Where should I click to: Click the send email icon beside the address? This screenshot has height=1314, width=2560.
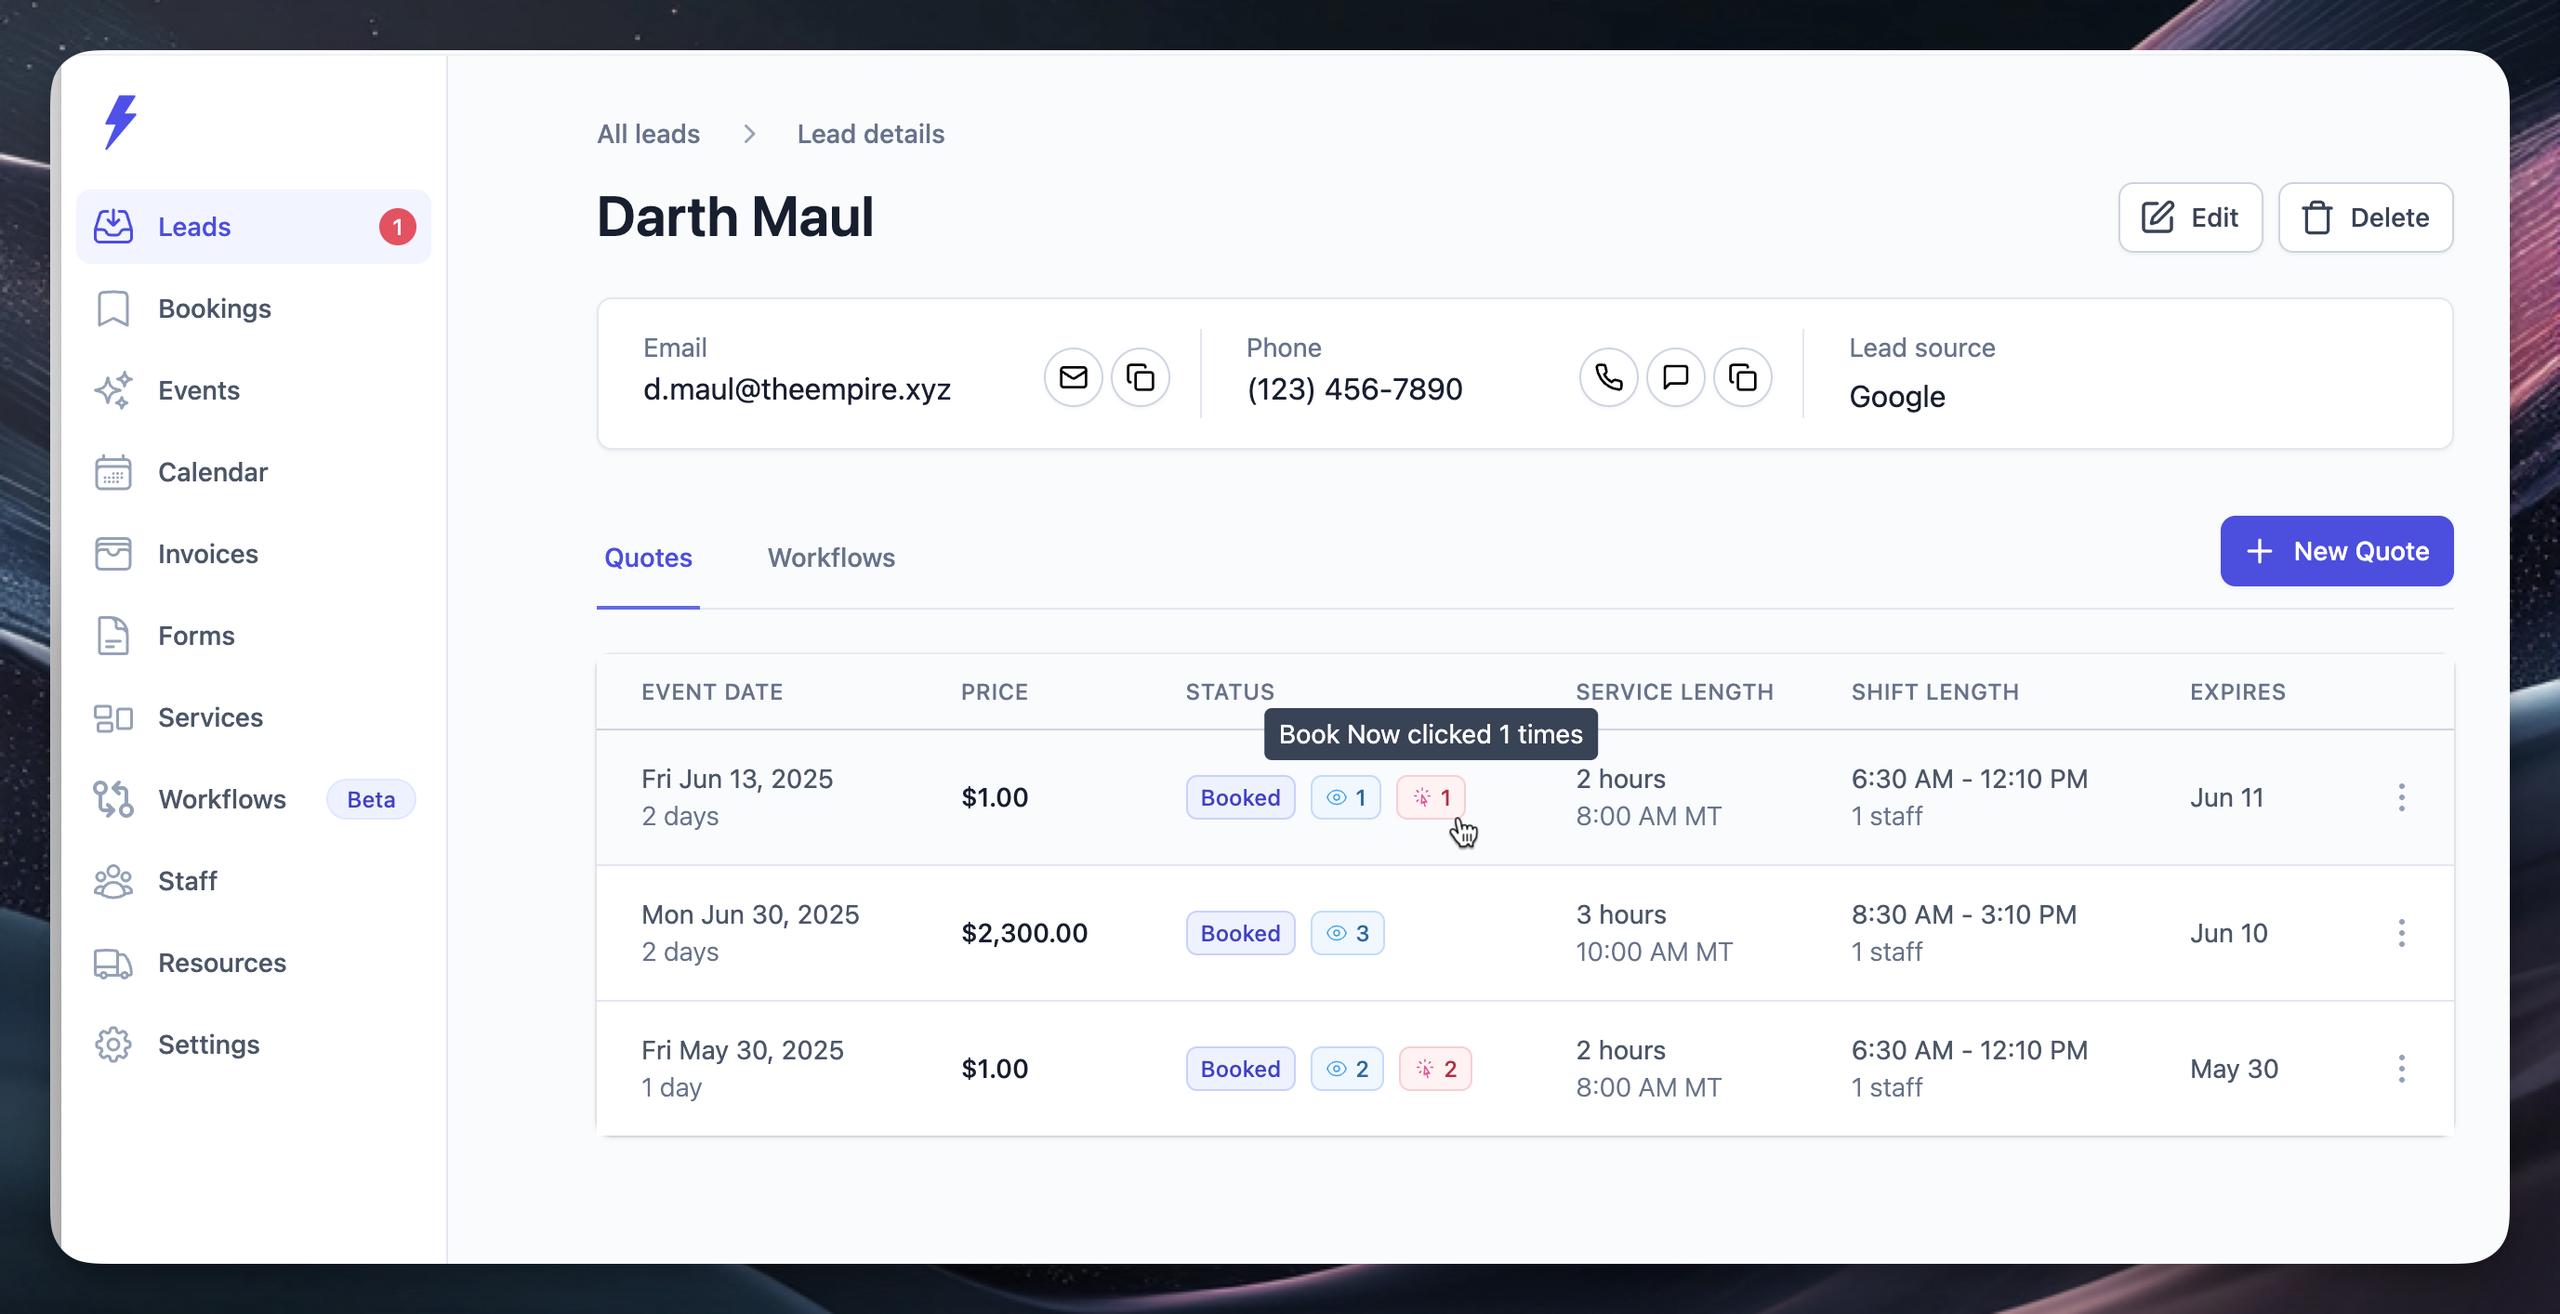1073,377
